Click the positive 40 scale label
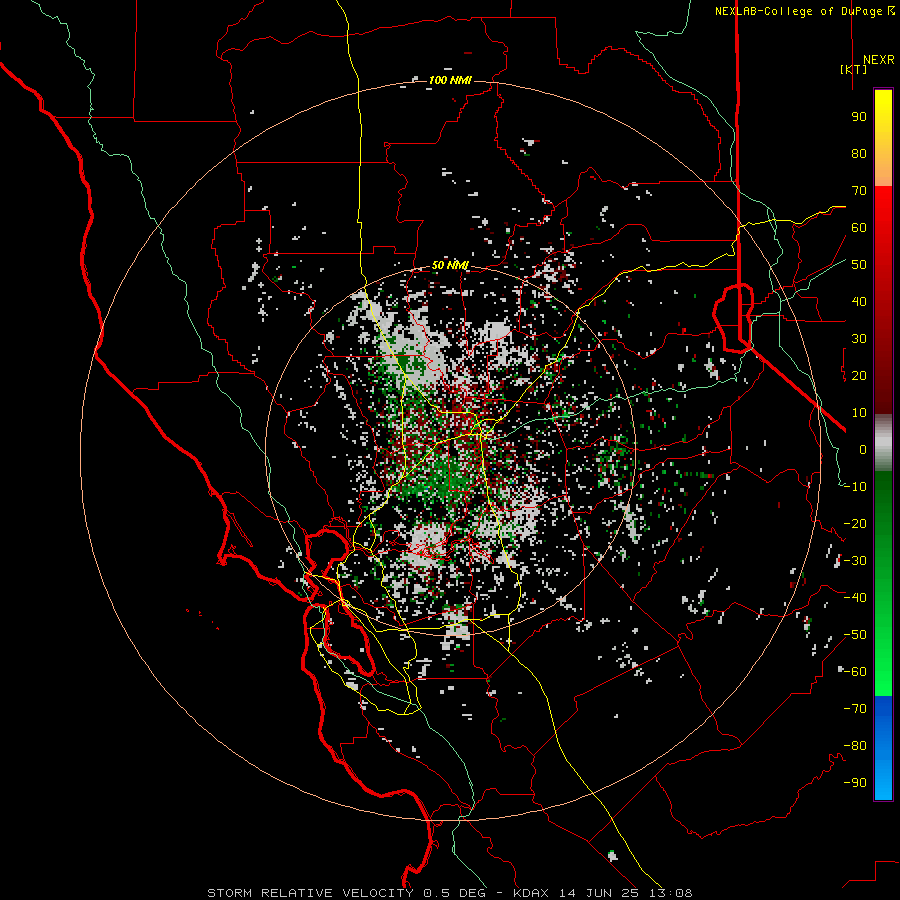 coord(859,302)
